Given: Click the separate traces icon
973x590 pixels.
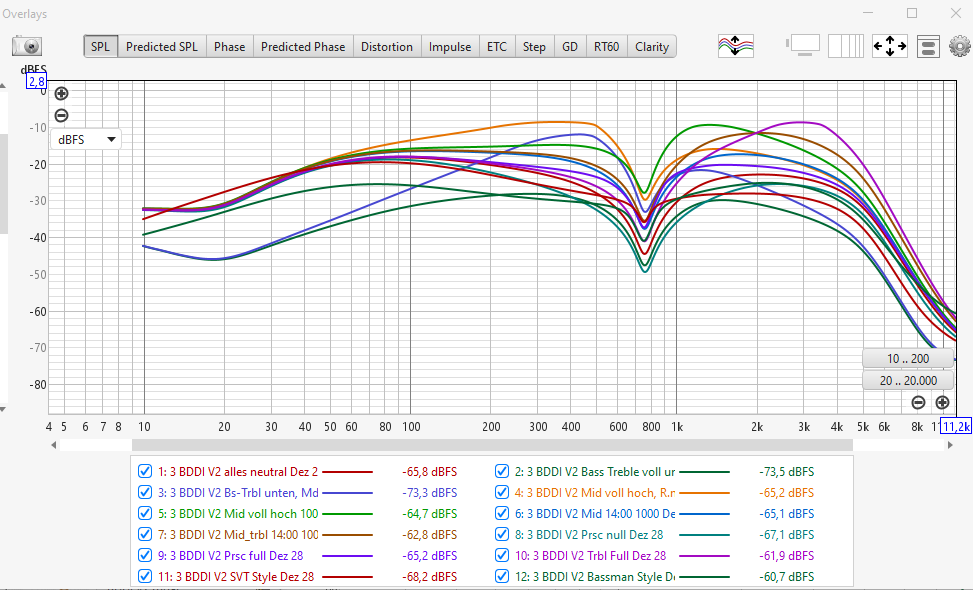Looking at the screenshot, I should [735, 46].
